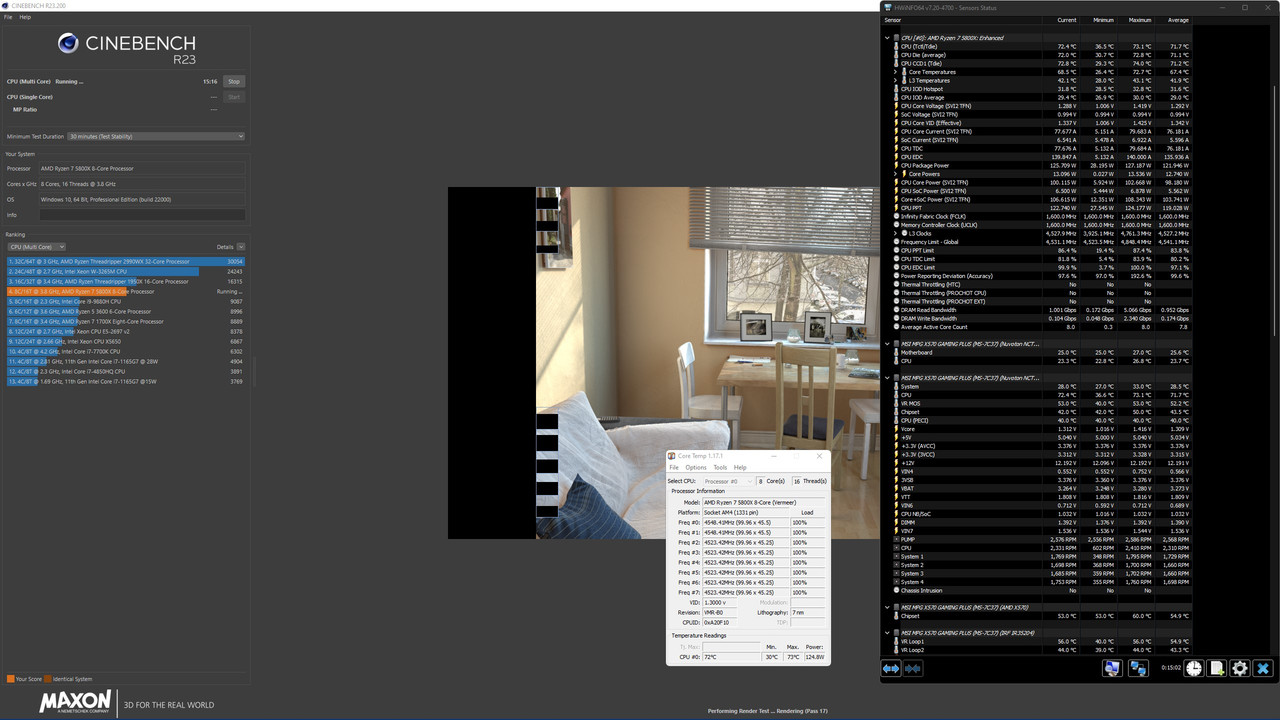Expand the Core Temperatures group in HWiNFO
Viewport: 1280px width, 720px height.
[x=895, y=72]
